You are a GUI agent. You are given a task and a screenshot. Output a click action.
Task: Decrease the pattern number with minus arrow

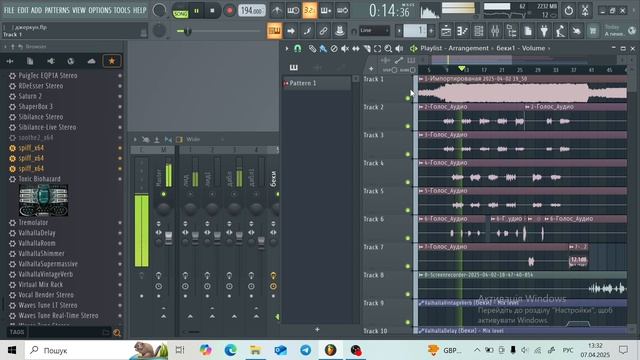pos(399,31)
